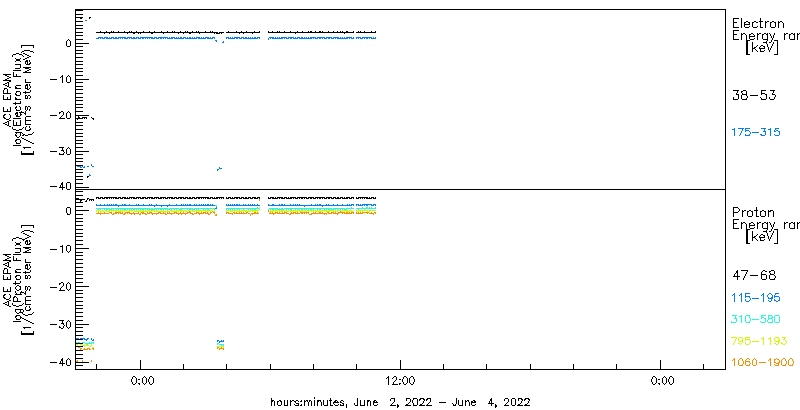Image resolution: width=800 pixels, height=410 pixels.
Task: Click the 175-315 electron energy legend label
Action: point(756,133)
